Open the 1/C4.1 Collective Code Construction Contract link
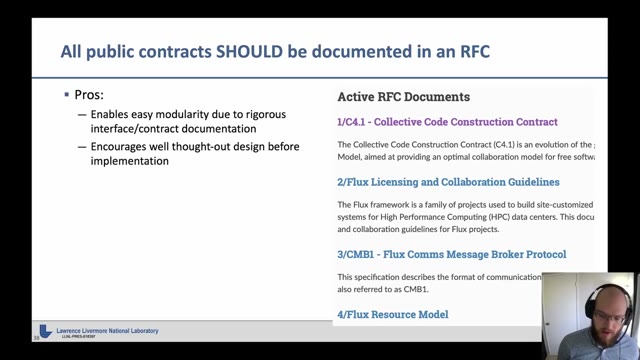640x360 pixels. [447, 122]
